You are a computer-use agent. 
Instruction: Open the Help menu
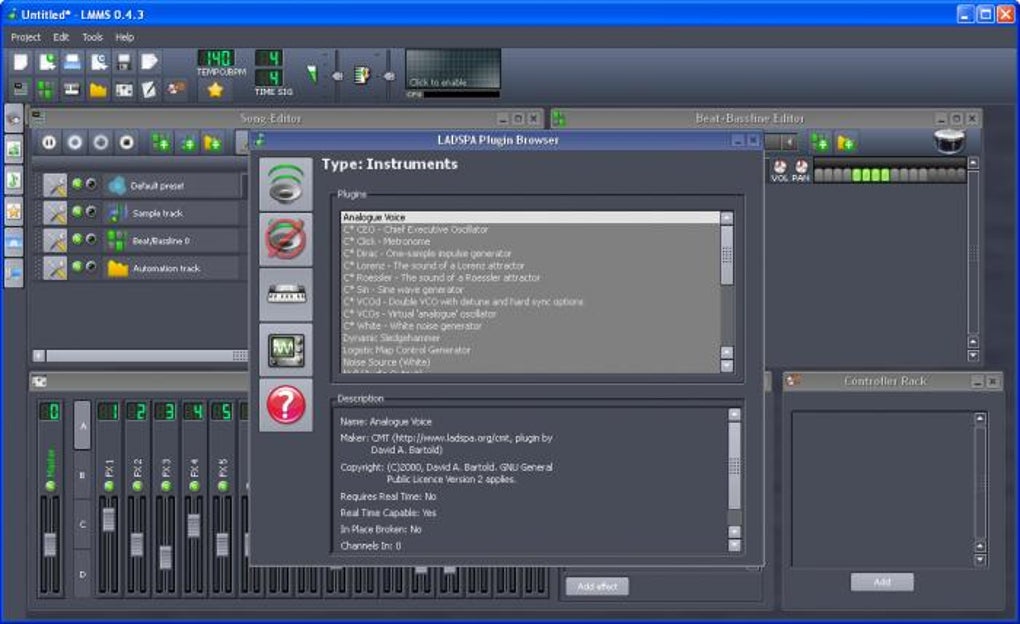pyautogui.click(x=124, y=37)
